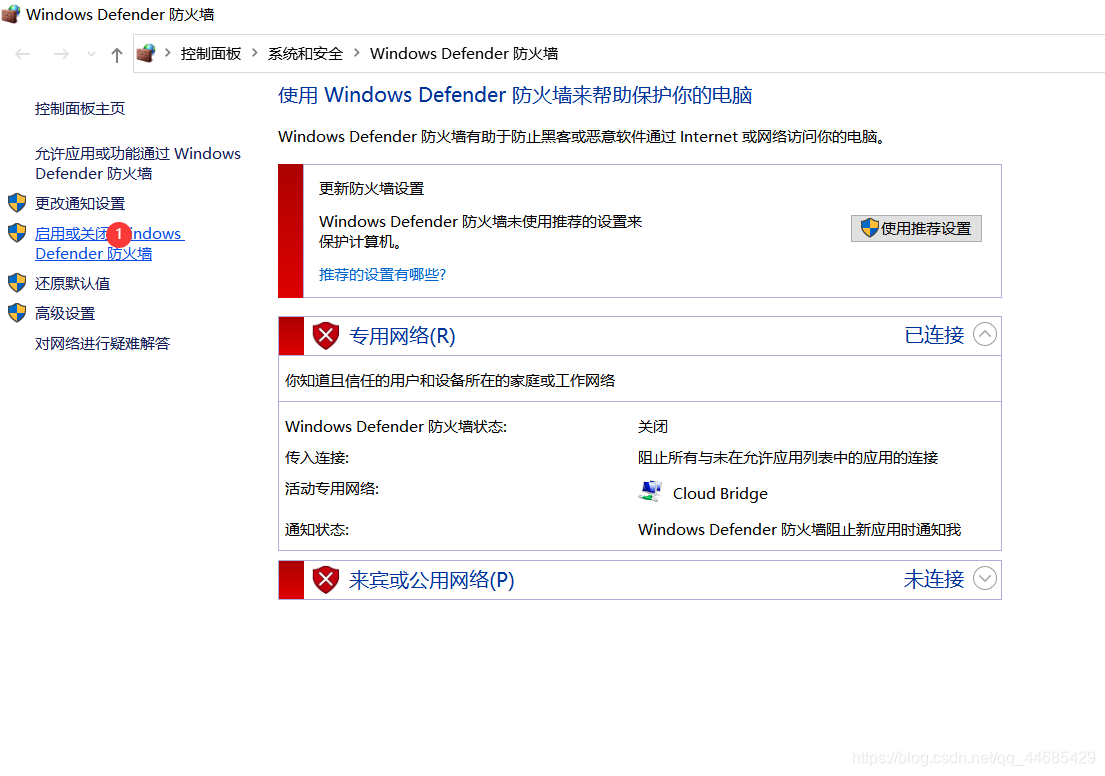The height and width of the screenshot is (776, 1105).
Task: Click the 更新防火墙设置 heading text
Action: pyautogui.click(x=371, y=189)
